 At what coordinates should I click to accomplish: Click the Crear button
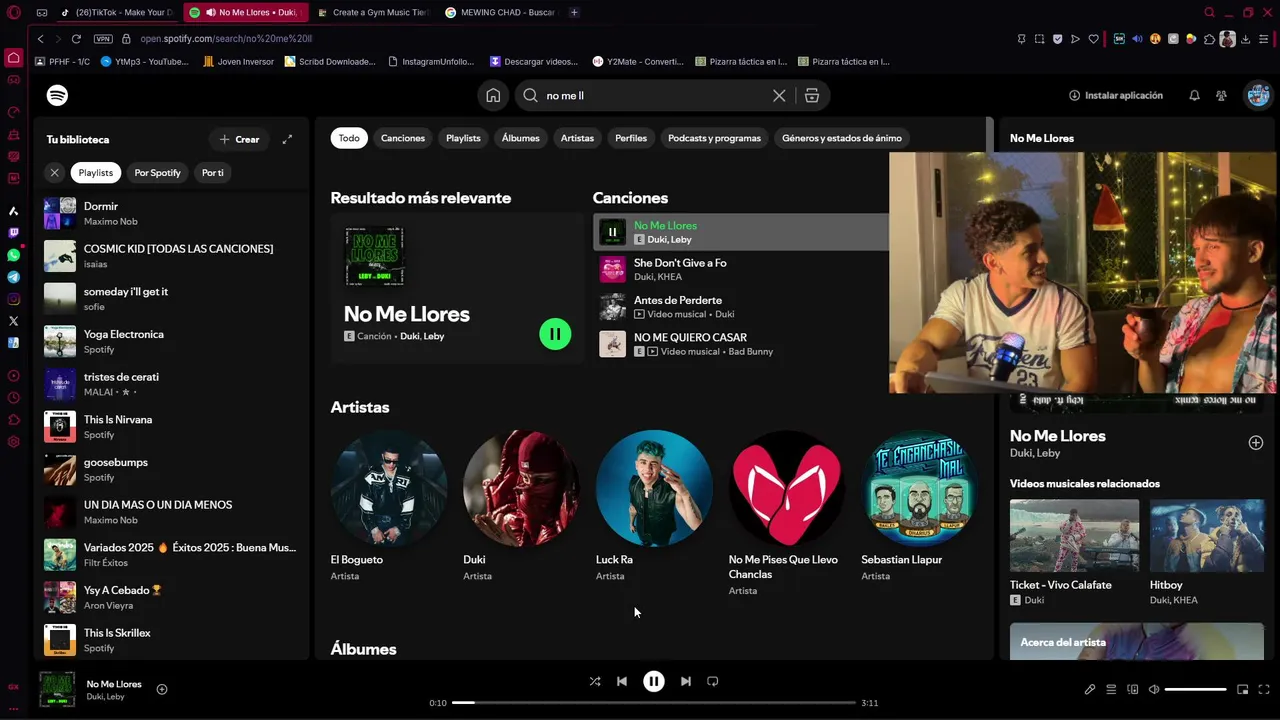pyautogui.click(x=239, y=139)
